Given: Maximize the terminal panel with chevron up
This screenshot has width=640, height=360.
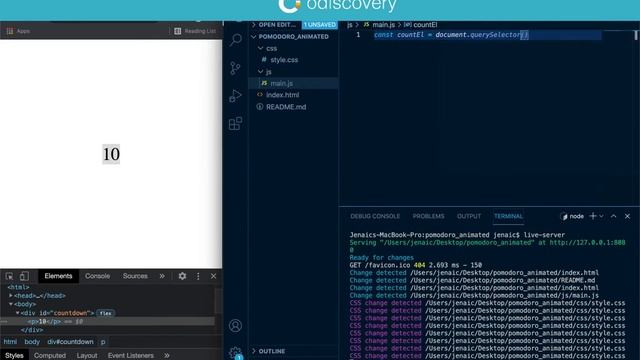Looking at the screenshot, I should pos(613,216).
